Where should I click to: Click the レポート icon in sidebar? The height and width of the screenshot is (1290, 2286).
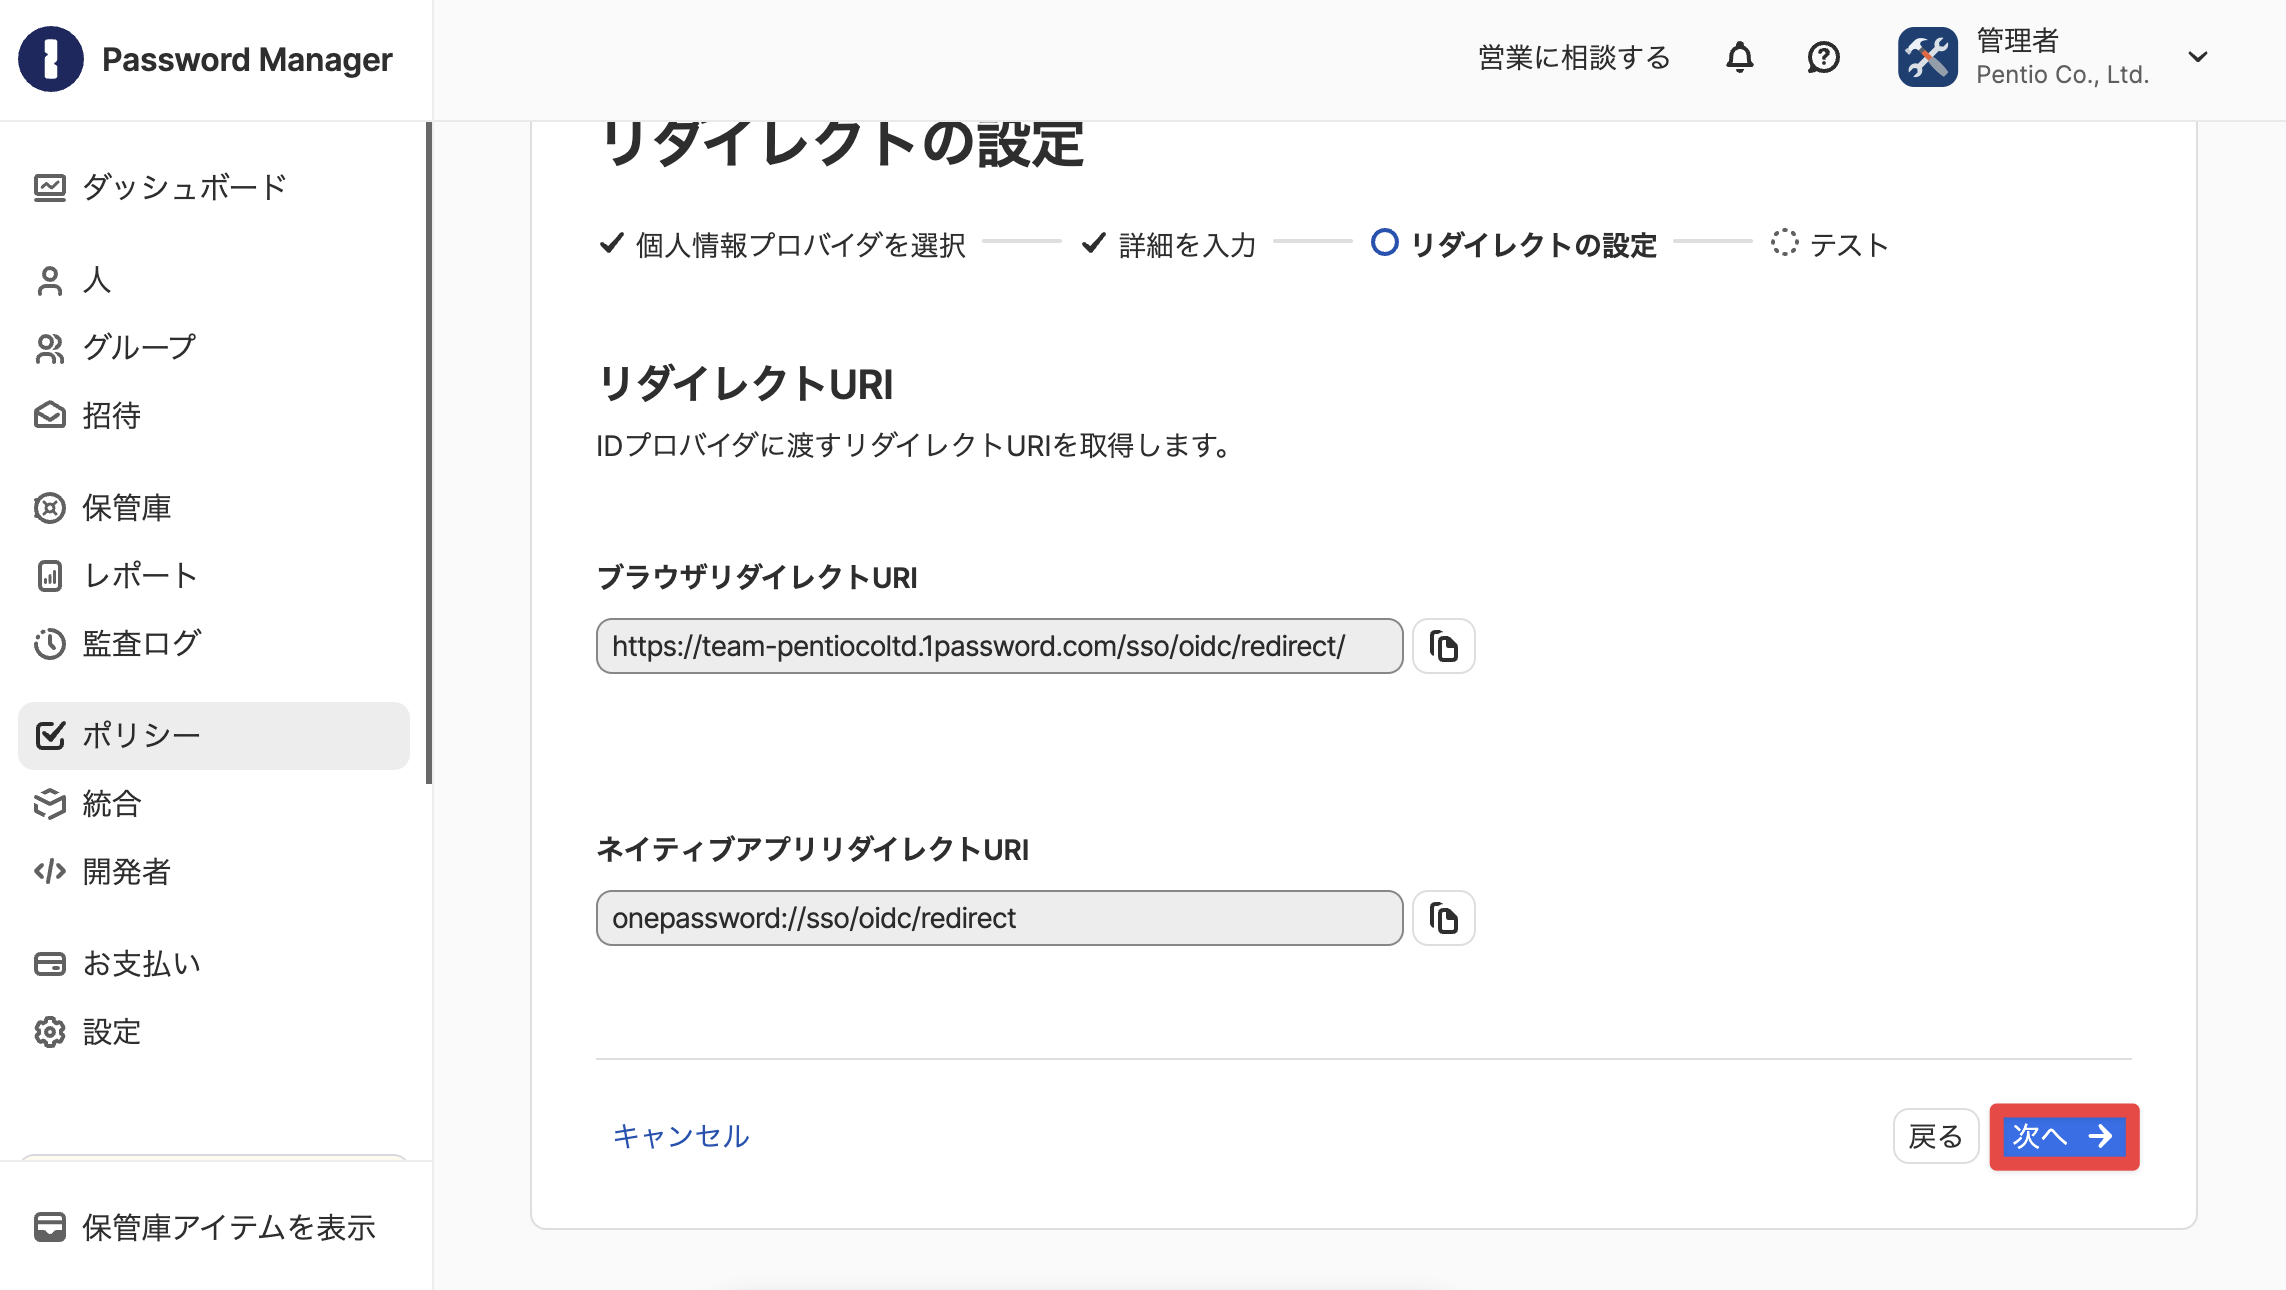tap(50, 576)
